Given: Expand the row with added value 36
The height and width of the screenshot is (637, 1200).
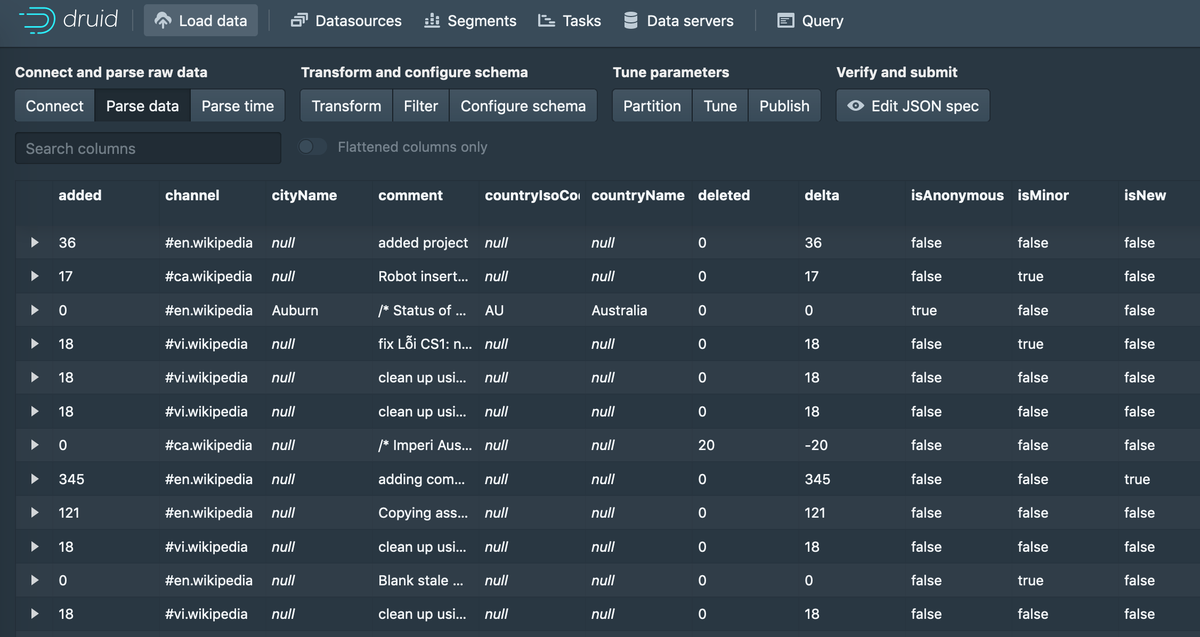Looking at the screenshot, I should (x=35, y=243).
